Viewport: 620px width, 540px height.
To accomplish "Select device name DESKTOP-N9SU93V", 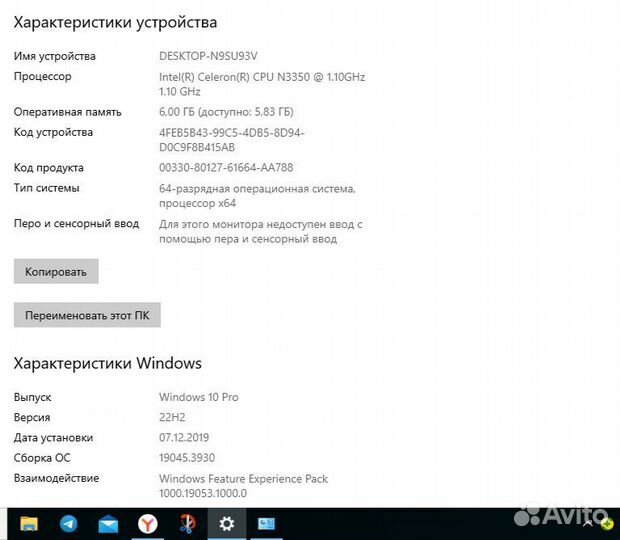I will 208,56.
